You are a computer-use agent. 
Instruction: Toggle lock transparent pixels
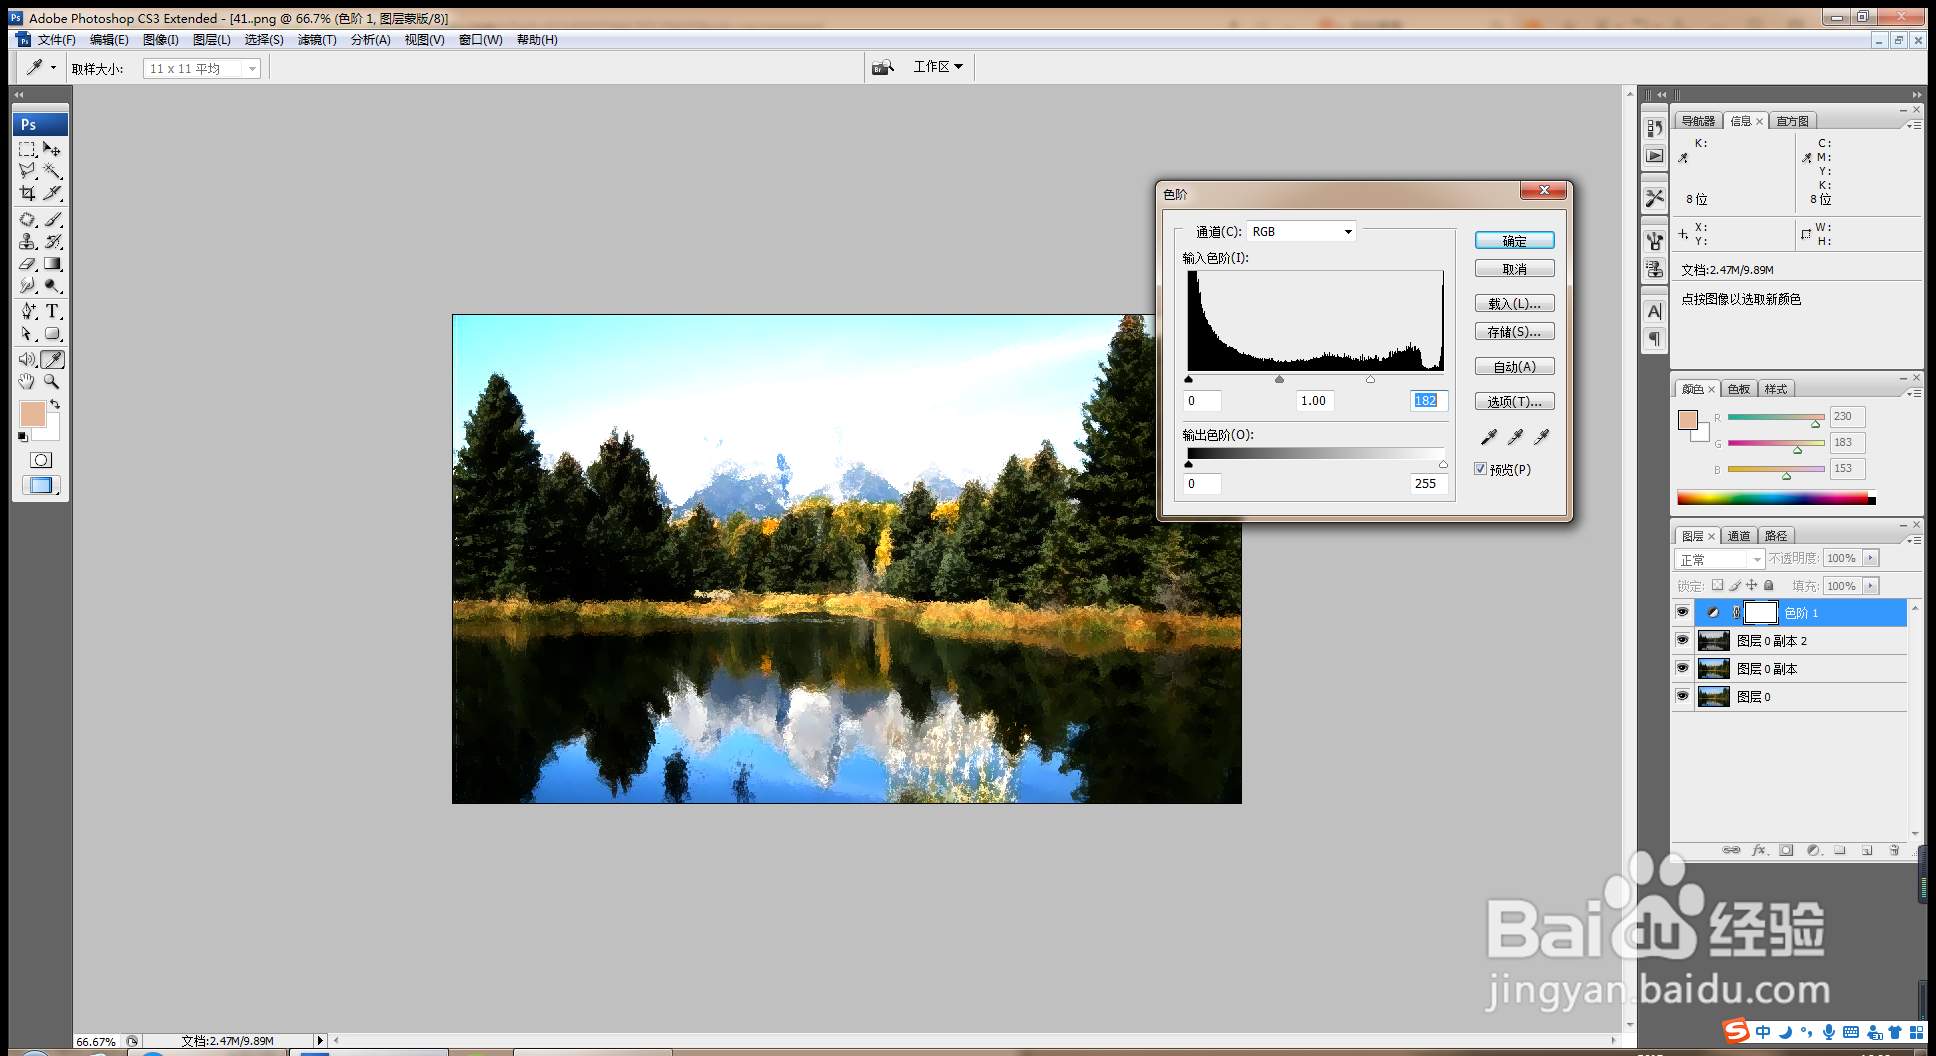1718,585
